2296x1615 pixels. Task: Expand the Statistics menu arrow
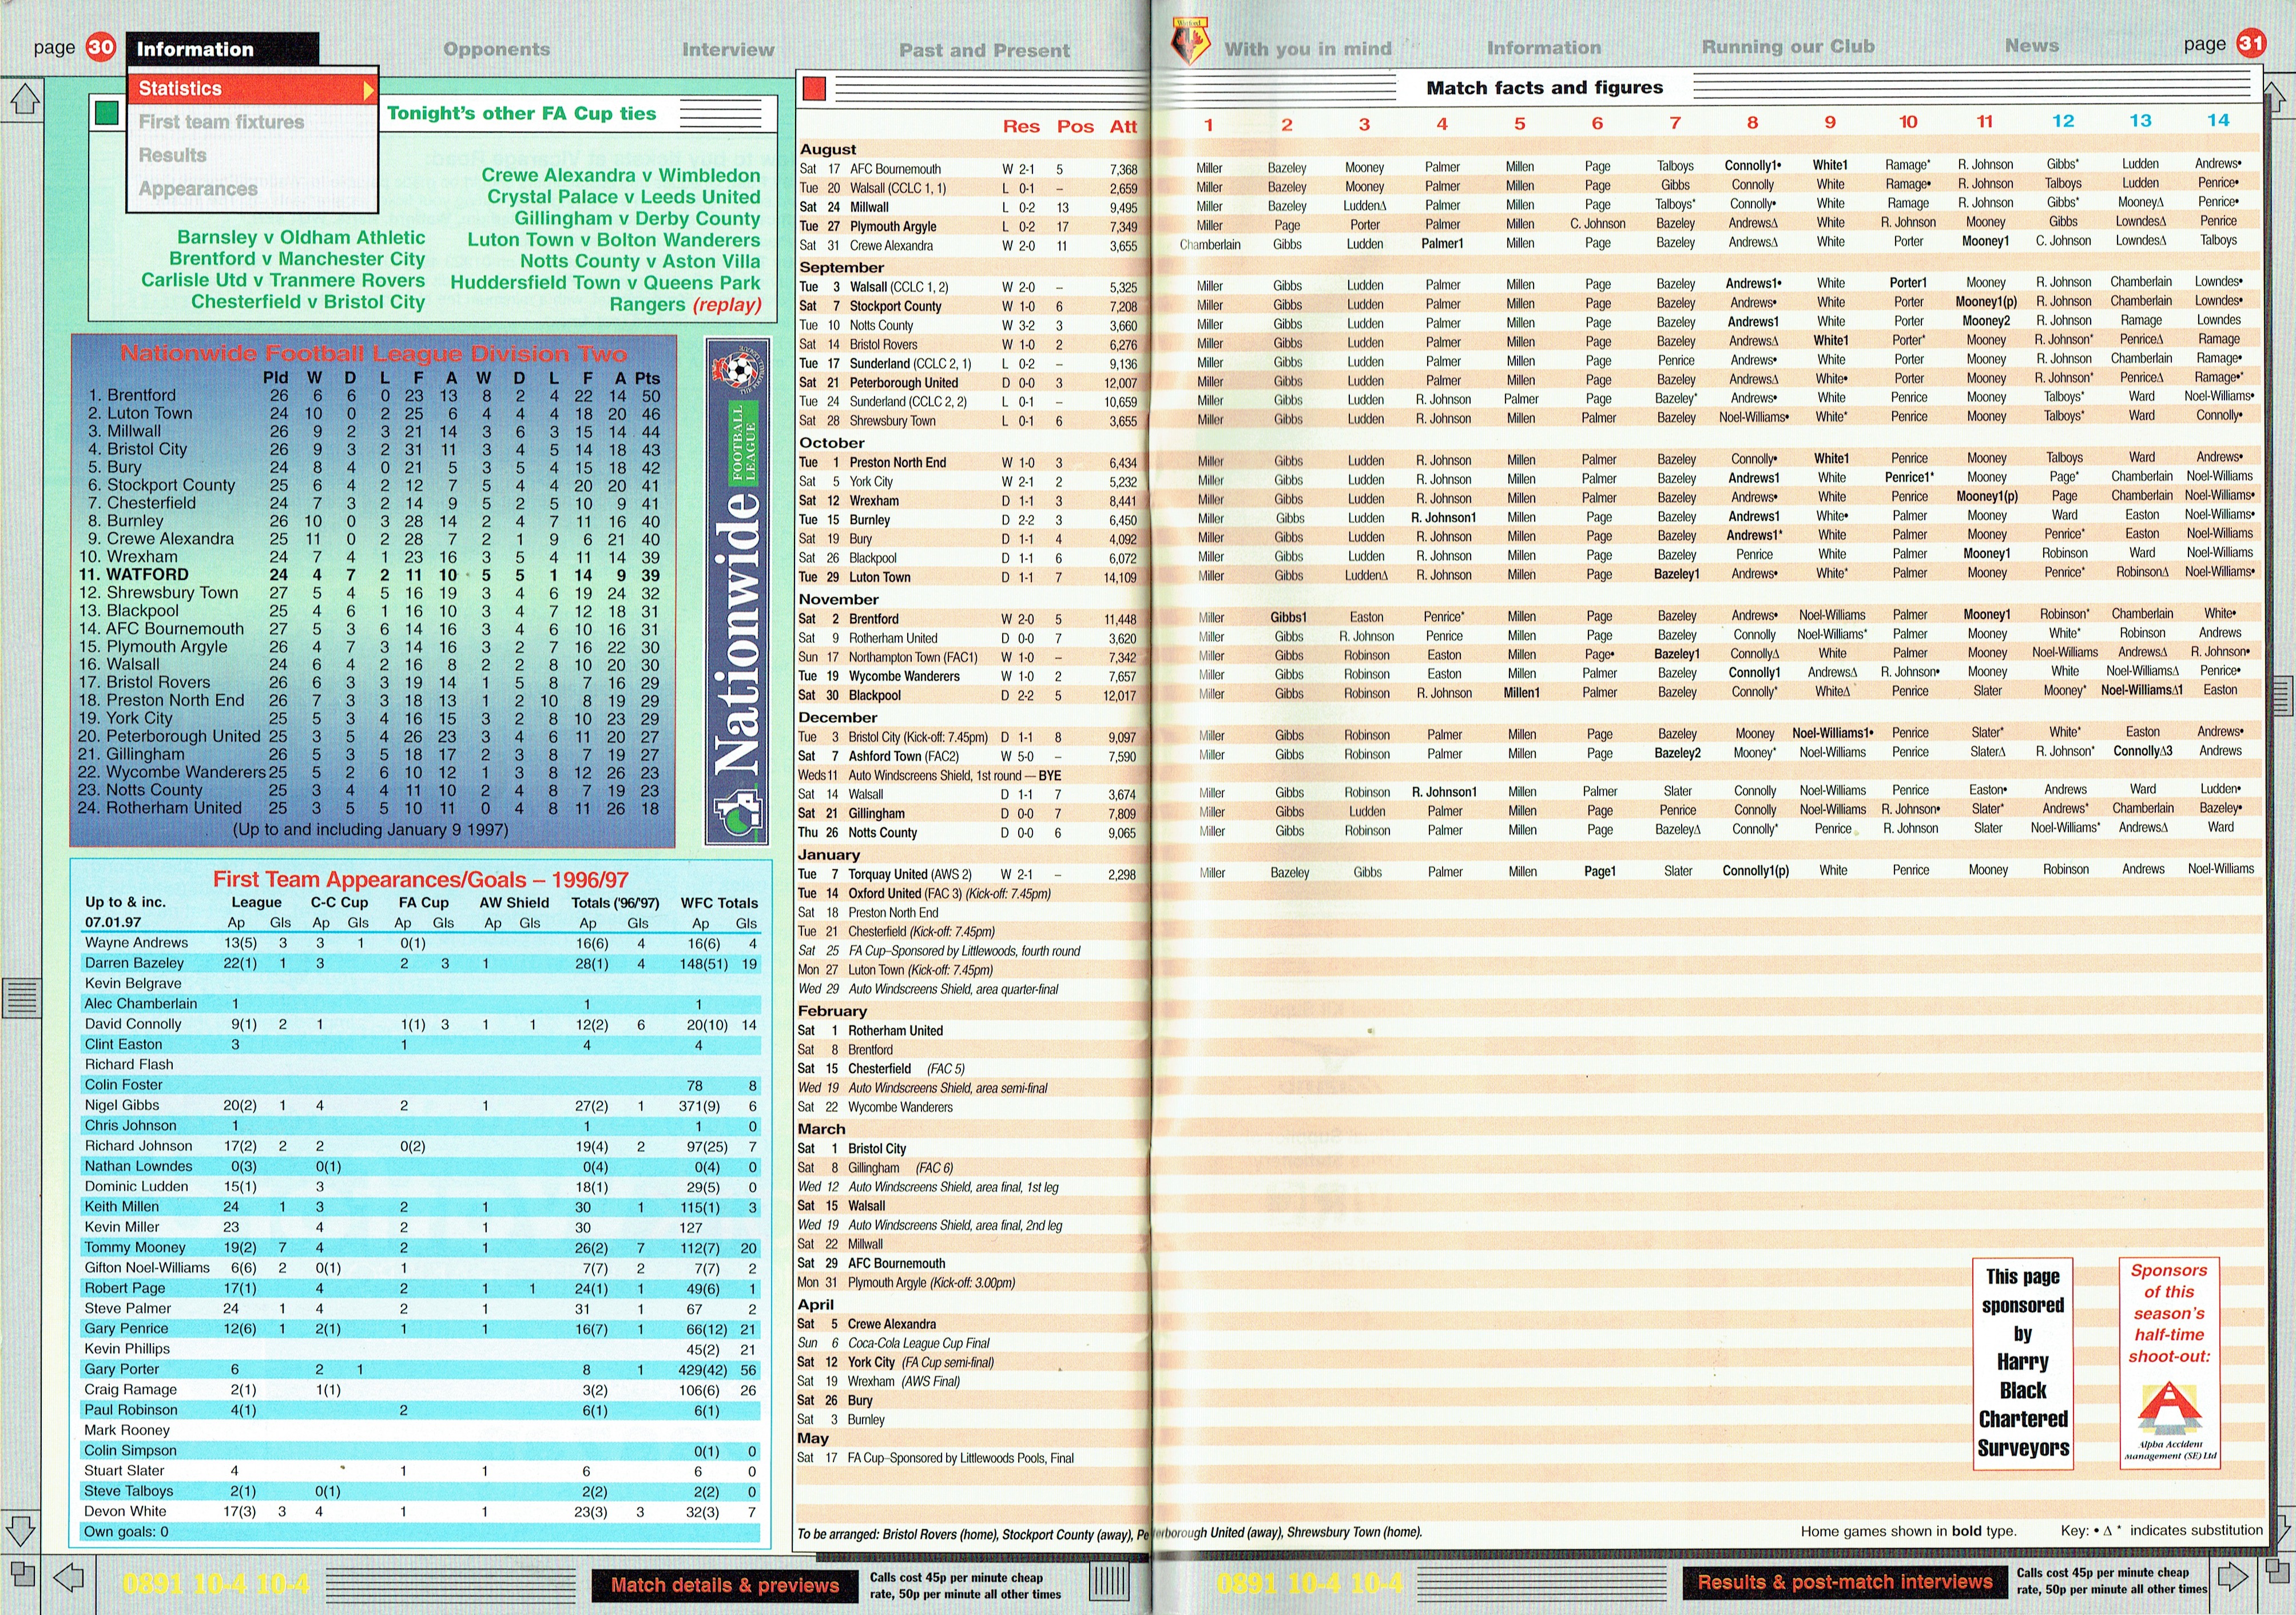coord(368,90)
